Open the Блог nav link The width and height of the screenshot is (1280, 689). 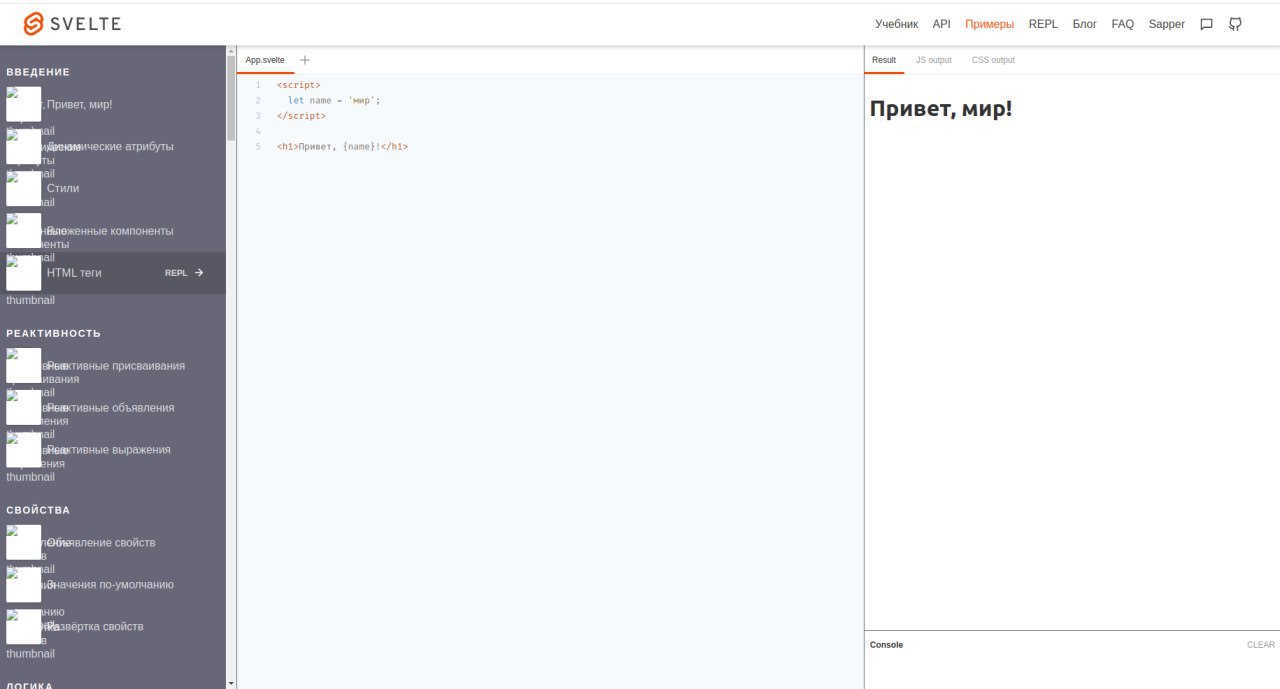(x=1085, y=24)
